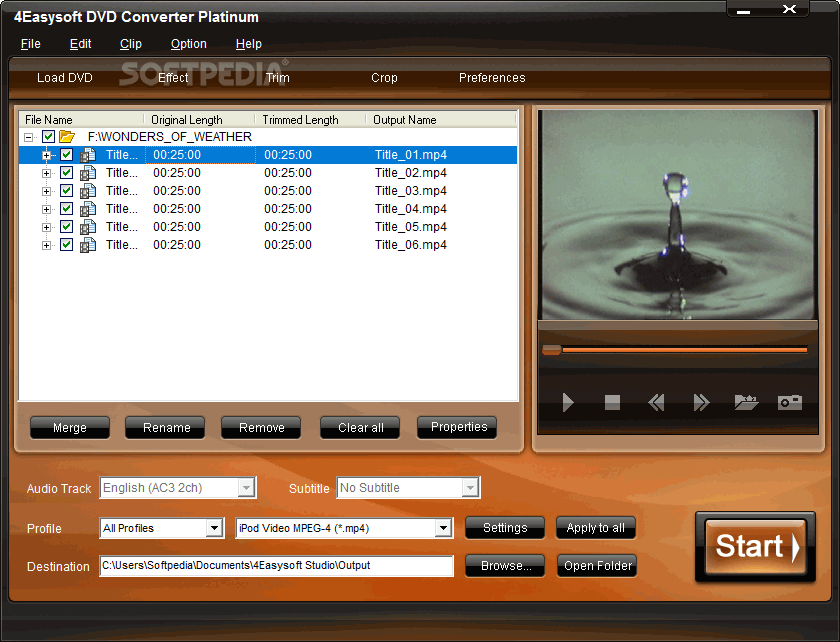Click Load DVD in the toolbar
Viewport: 840px width, 642px height.
click(x=65, y=78)
